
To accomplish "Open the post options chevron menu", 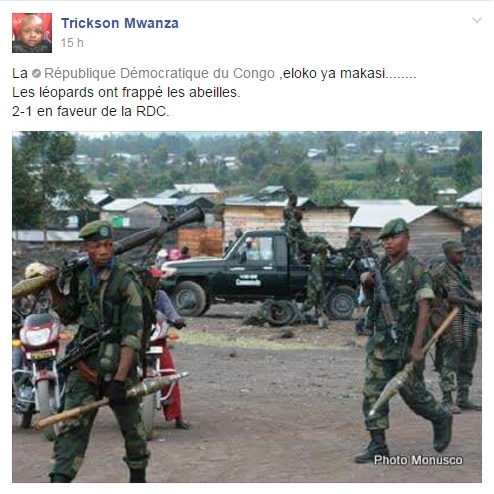I will 477,20.
